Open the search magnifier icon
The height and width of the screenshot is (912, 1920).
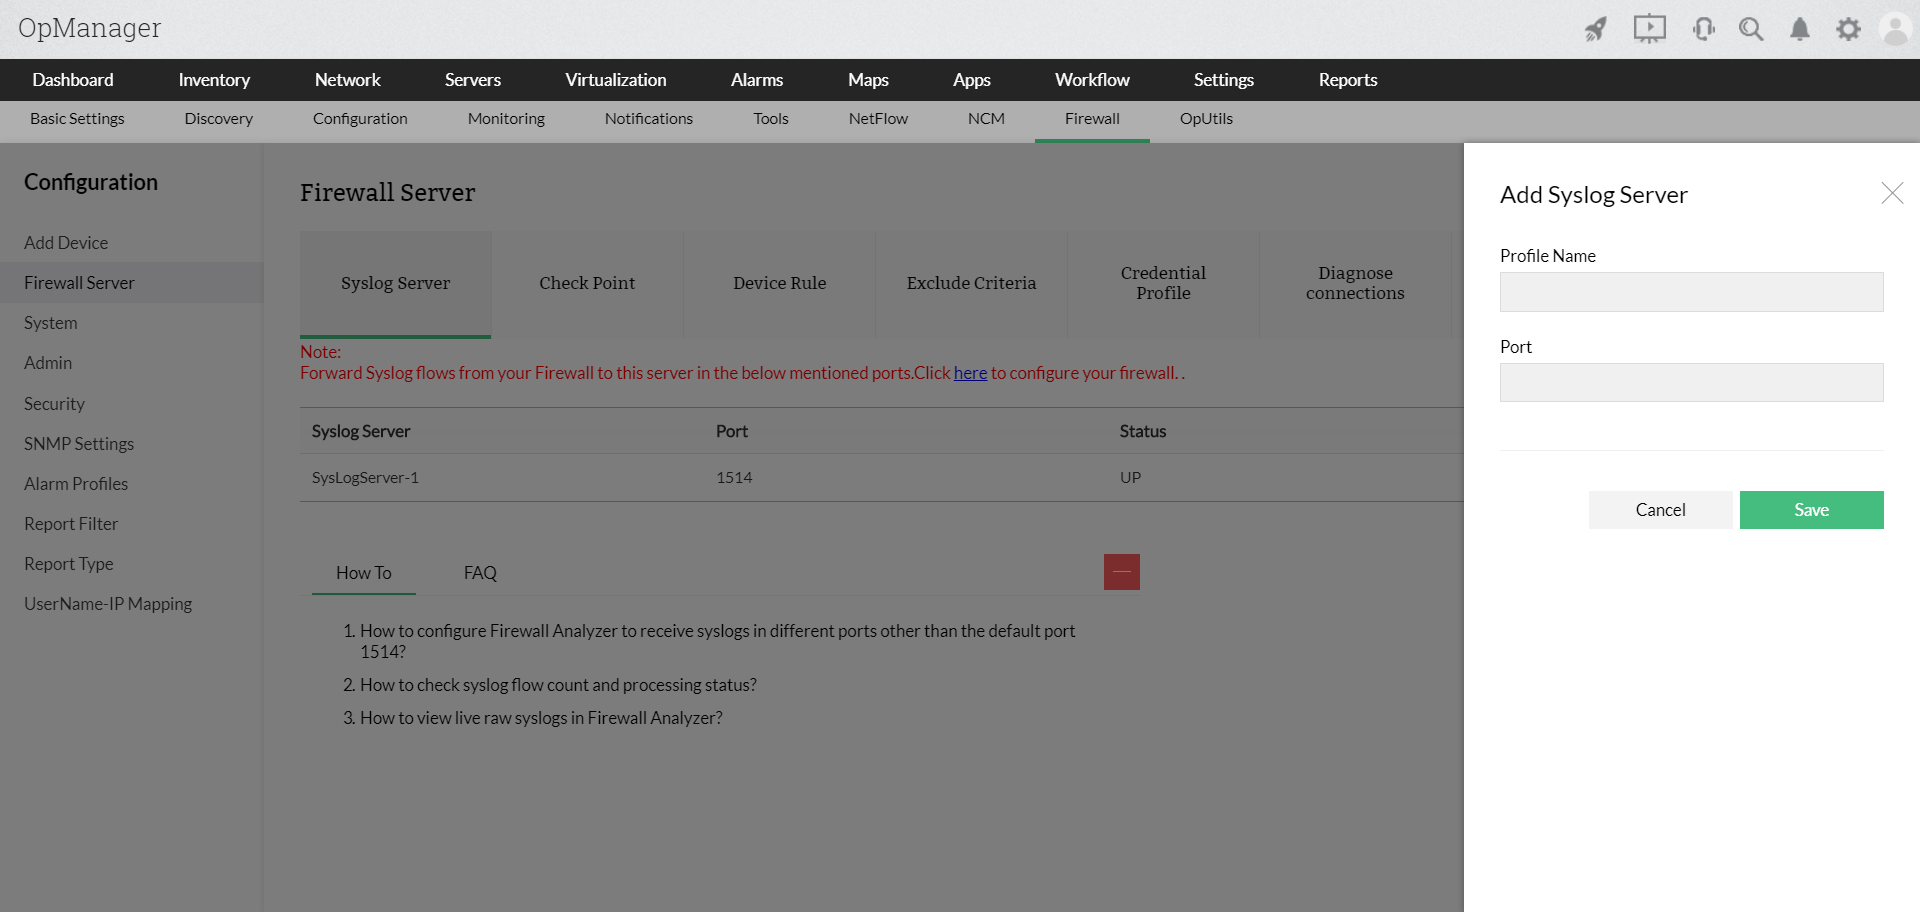click(x=1751, y=29)
